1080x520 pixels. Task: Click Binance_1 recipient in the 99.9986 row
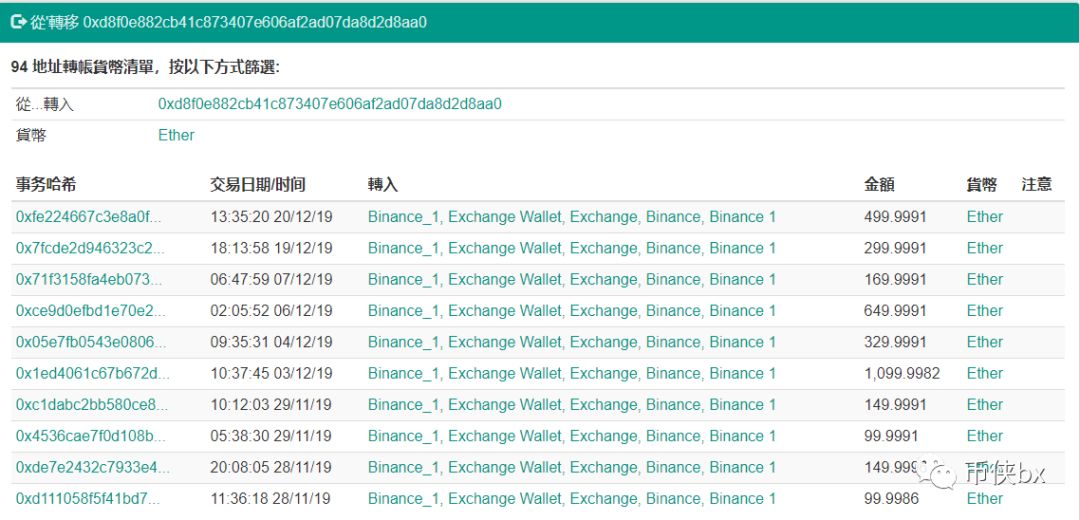572,499
